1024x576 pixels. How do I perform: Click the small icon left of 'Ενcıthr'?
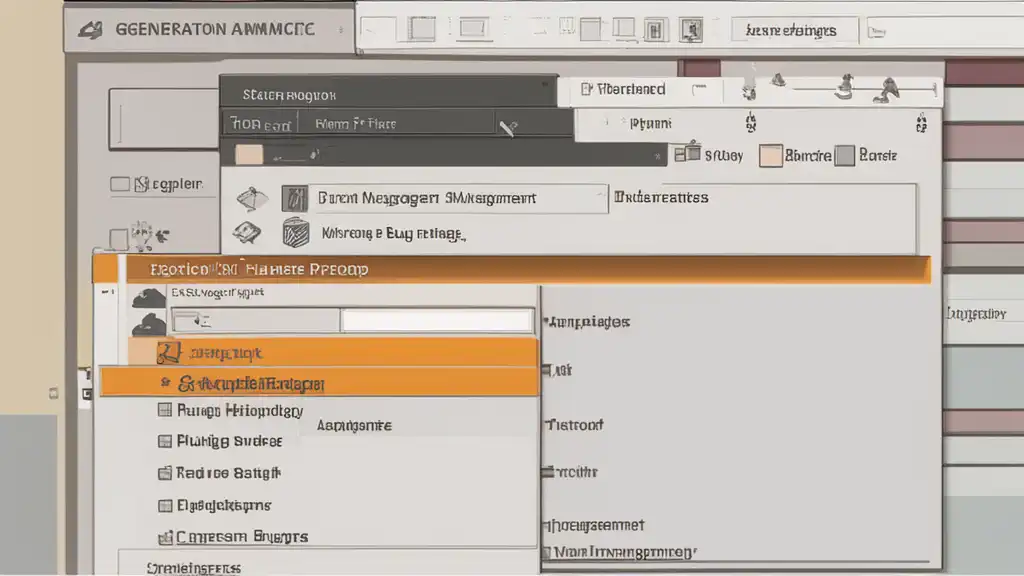(x=547, y=472)
